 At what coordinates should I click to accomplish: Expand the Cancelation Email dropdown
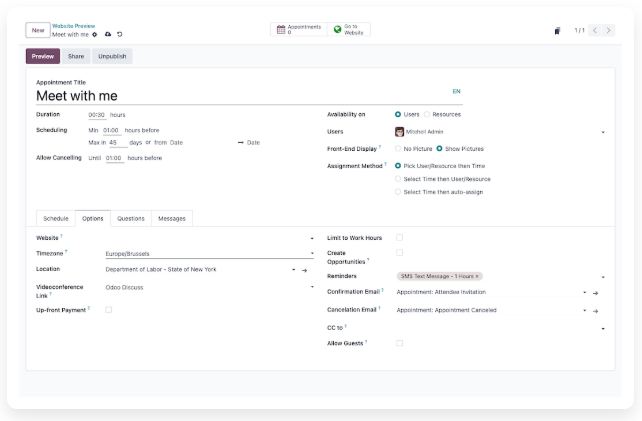[584, 310]
